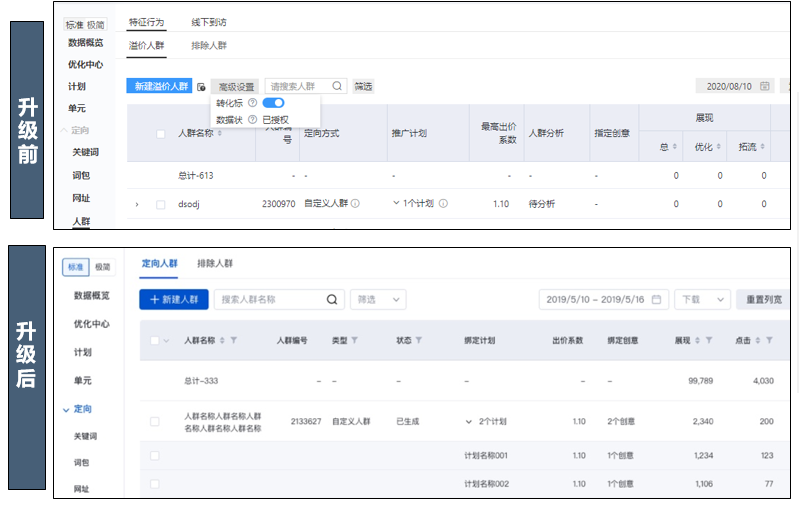Click the info icon beside 自定义人群 in dsodj row

pos(355,204)
